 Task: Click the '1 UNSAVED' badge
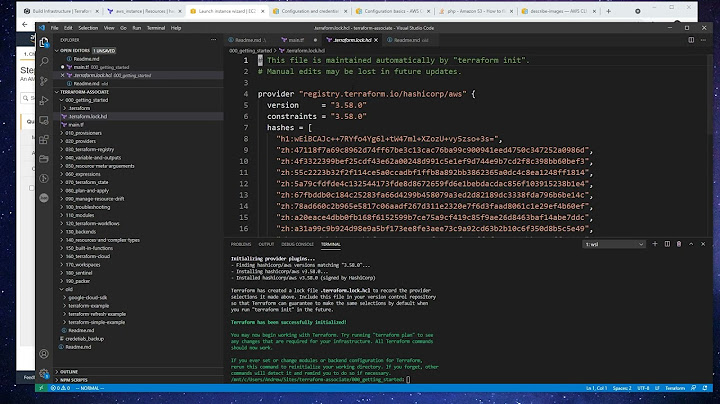point(104,50)
